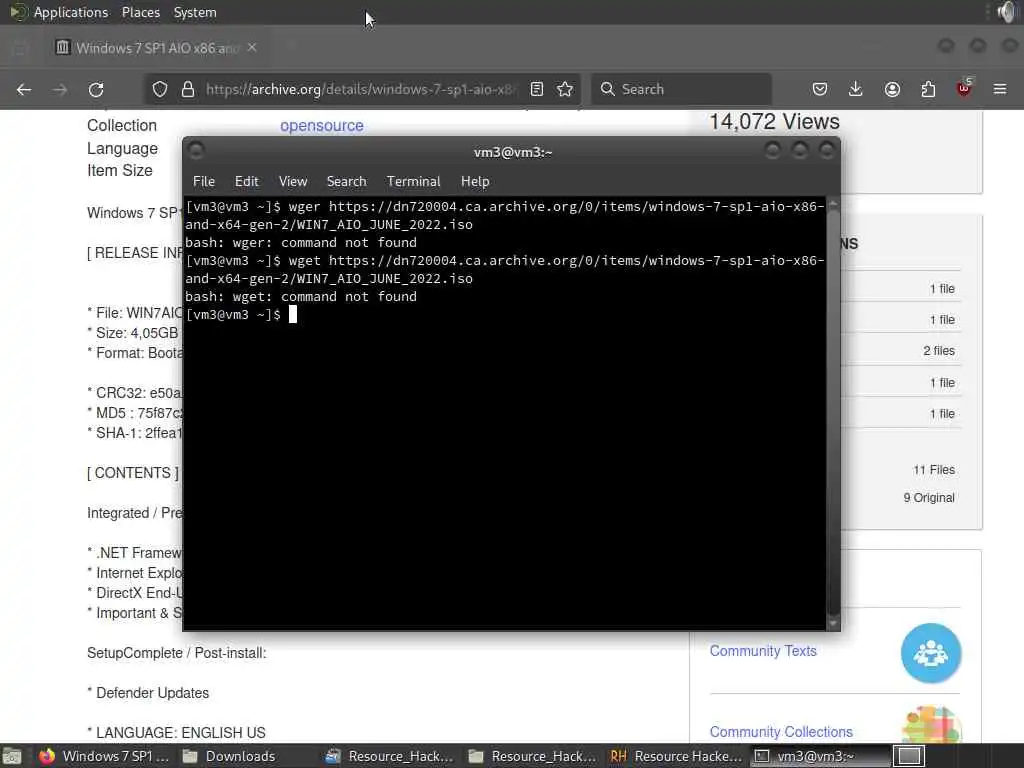This screenshot has height=768, width=1024.
Task: View site security padlock info
Action: point(188,89)
